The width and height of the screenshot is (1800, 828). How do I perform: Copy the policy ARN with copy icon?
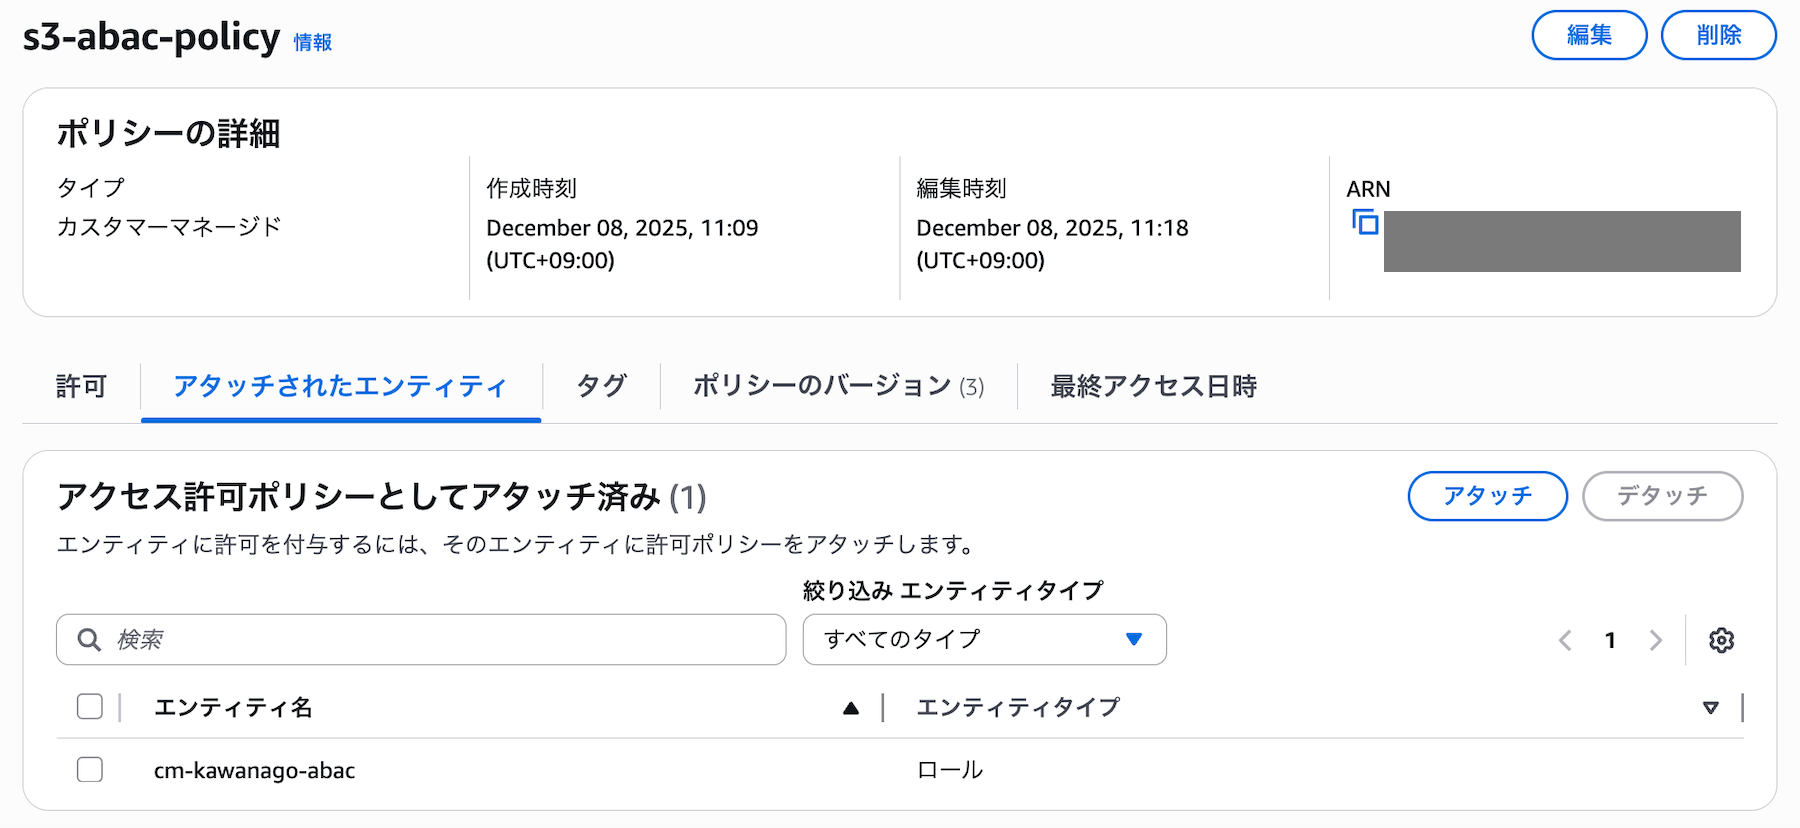1365,222
